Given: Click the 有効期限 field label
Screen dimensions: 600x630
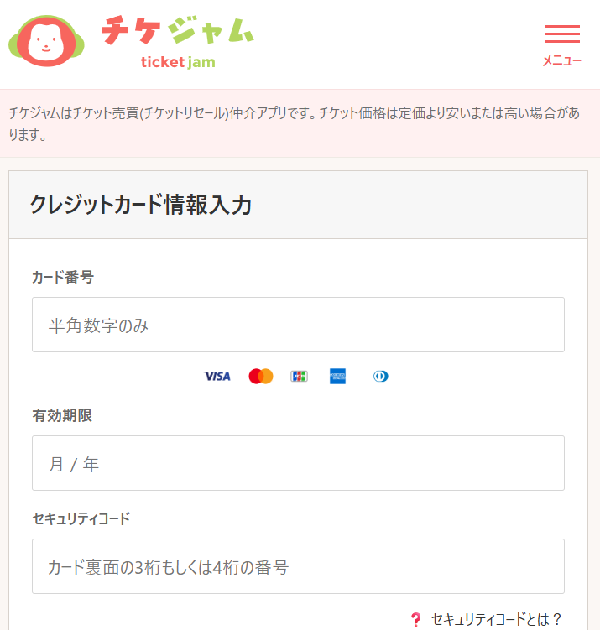Looking at the screenshot, I should pyautogui.click(x=62, y=415).
